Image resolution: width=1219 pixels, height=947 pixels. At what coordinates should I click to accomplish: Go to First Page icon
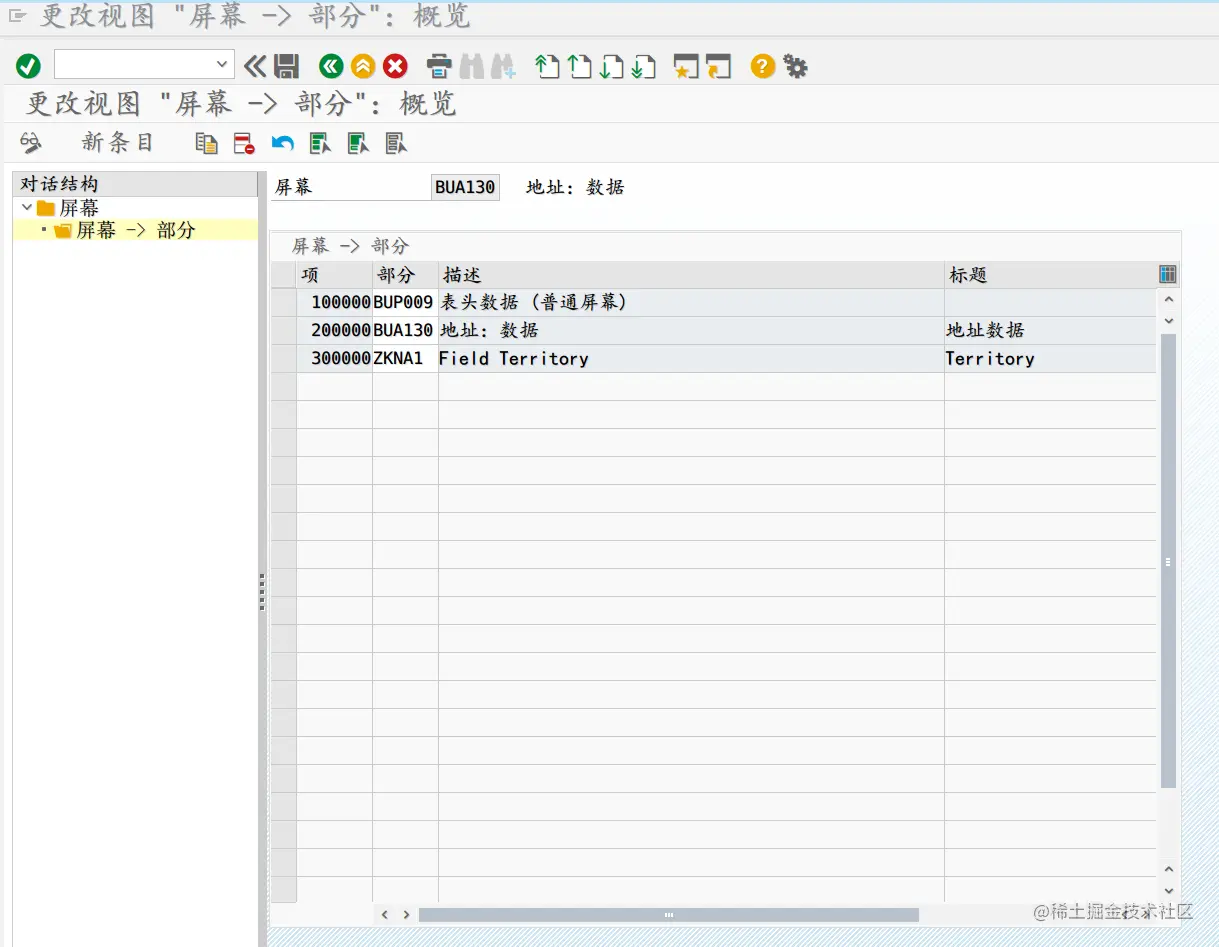click(547, 67)
